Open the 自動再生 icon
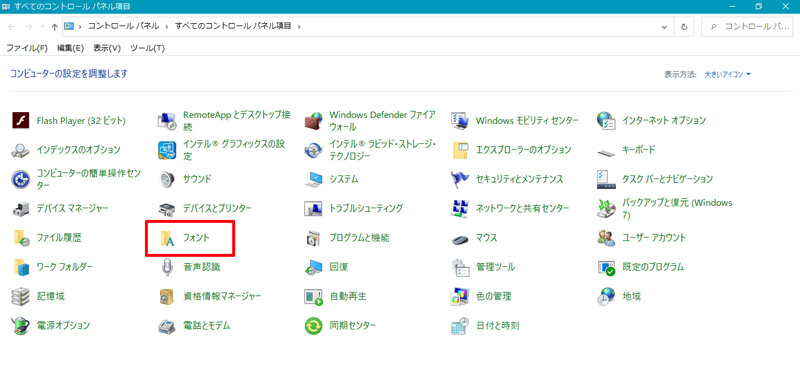 coord(314,296)
